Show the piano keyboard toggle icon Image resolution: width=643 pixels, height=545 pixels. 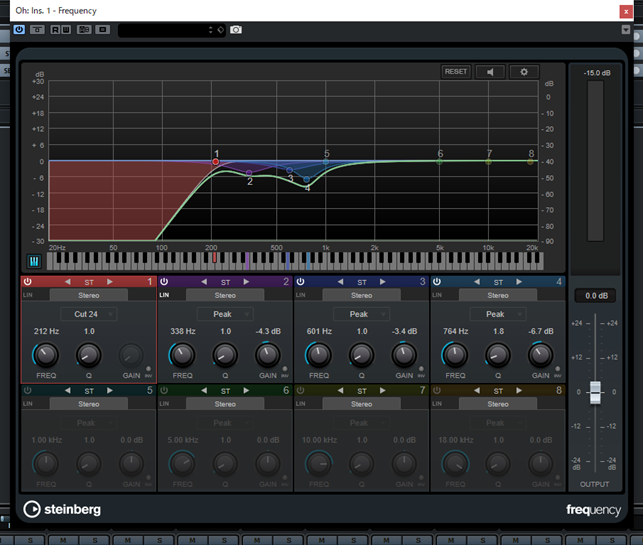pos(34,261)
